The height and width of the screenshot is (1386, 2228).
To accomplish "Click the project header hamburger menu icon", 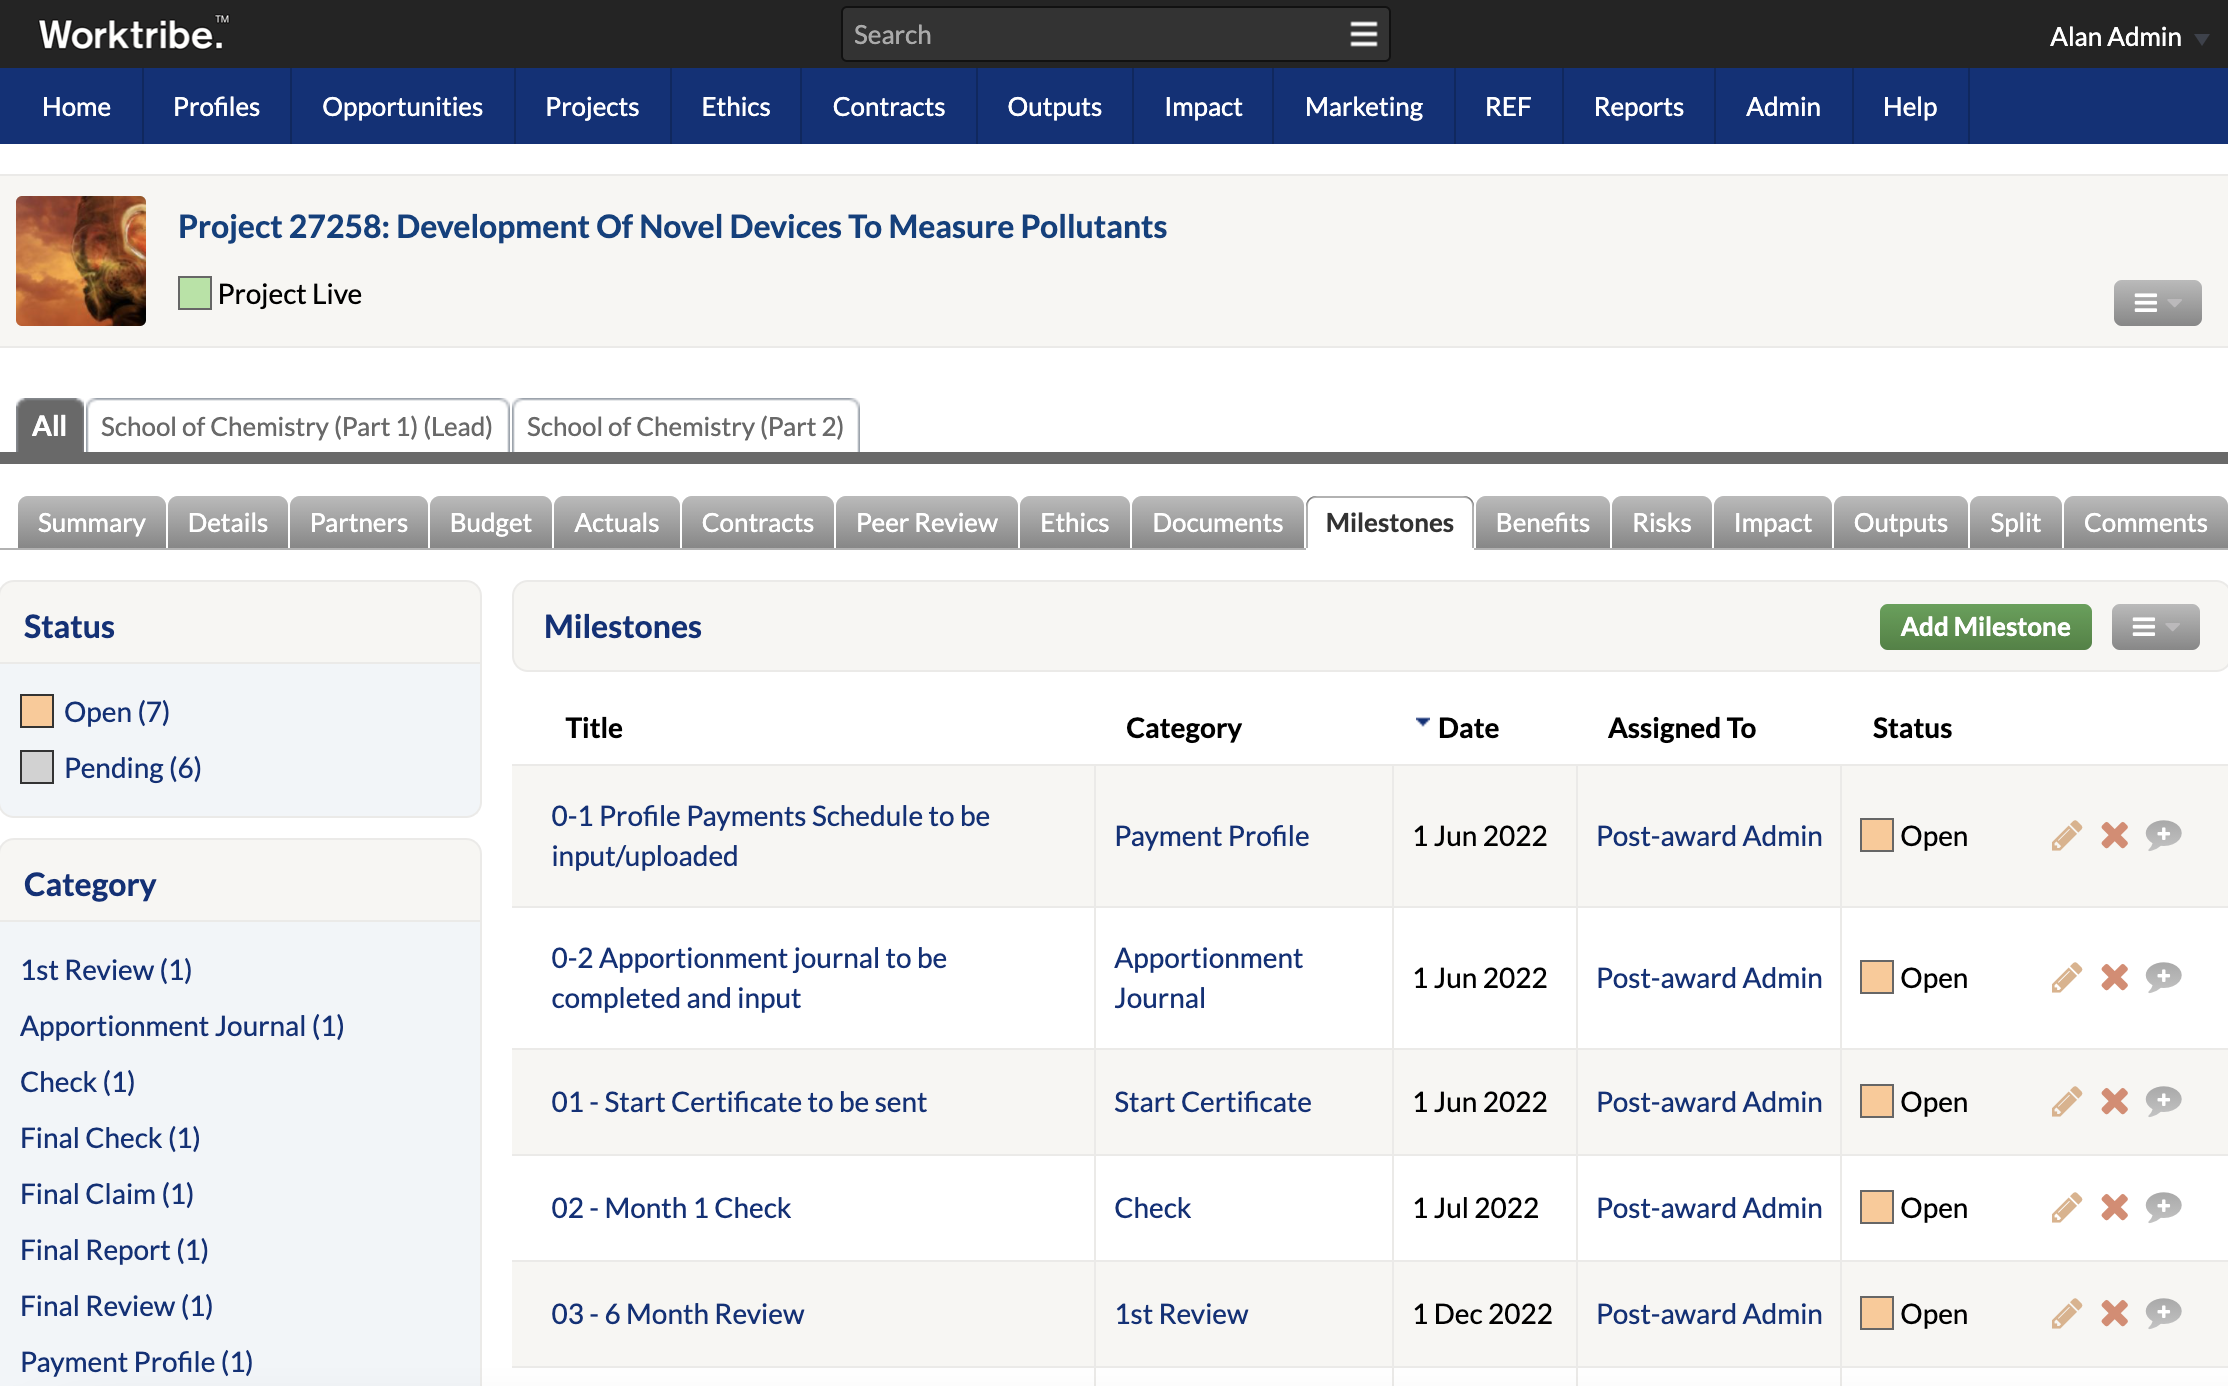I will click(x=2158, y=302).
